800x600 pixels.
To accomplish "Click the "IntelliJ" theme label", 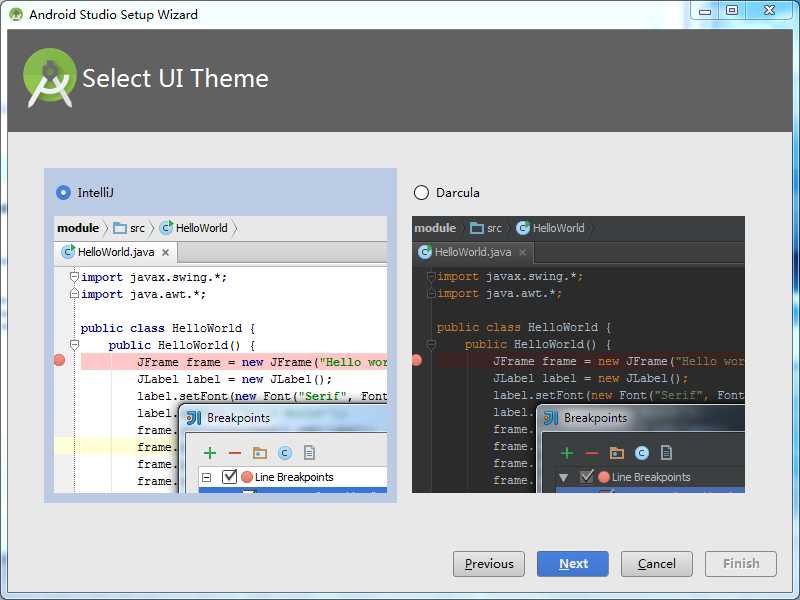I will click(x=95, y=193).
